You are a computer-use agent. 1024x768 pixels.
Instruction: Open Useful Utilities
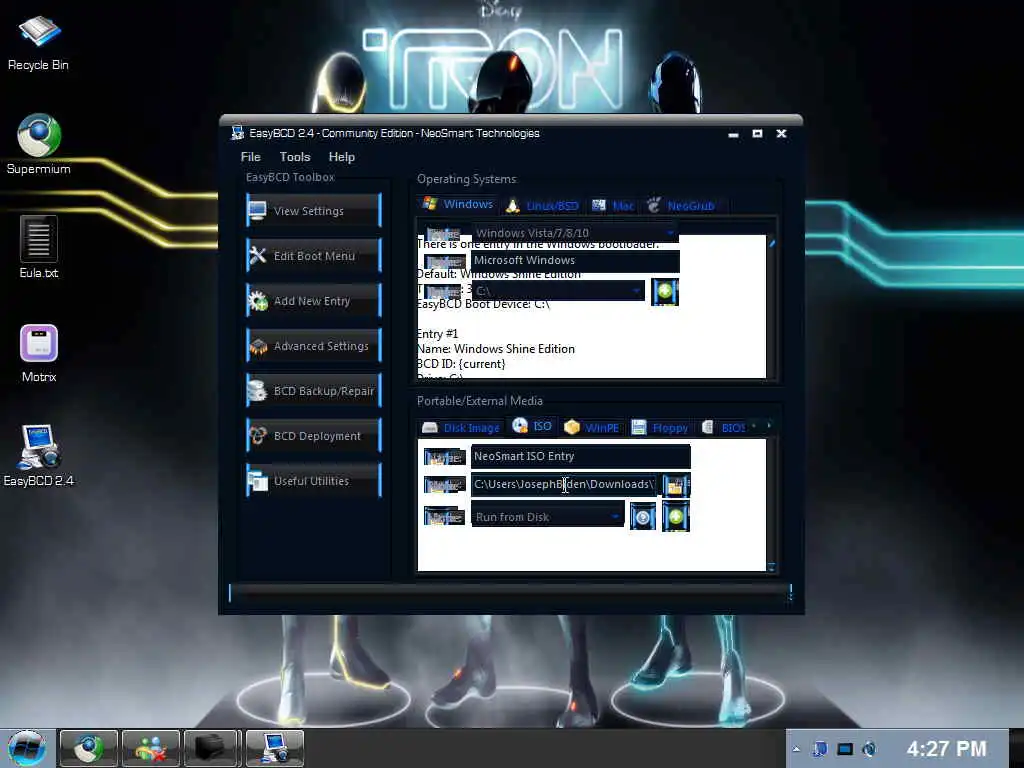(314, 481)
